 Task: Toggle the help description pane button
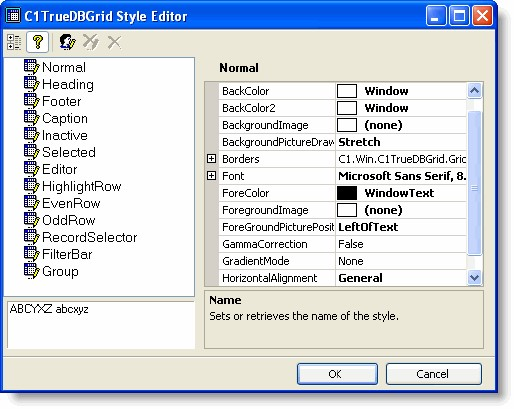pyautogui.click(x=38, y=42)
